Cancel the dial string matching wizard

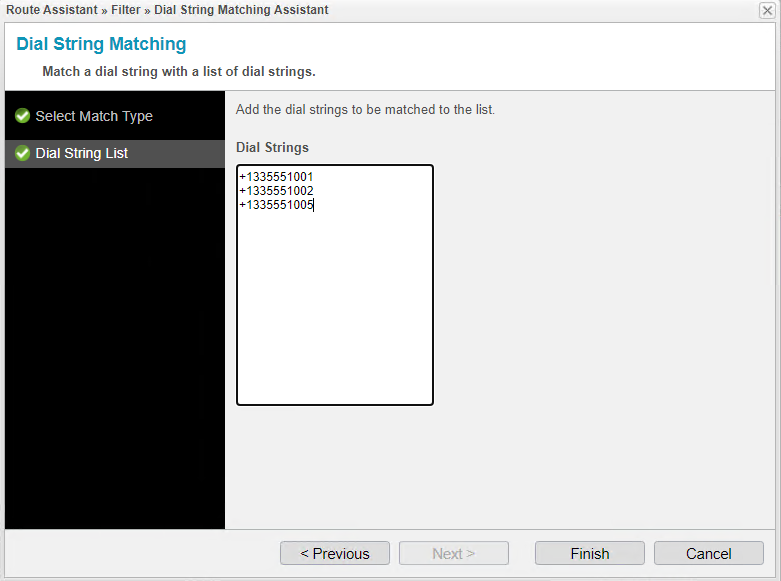709,554
